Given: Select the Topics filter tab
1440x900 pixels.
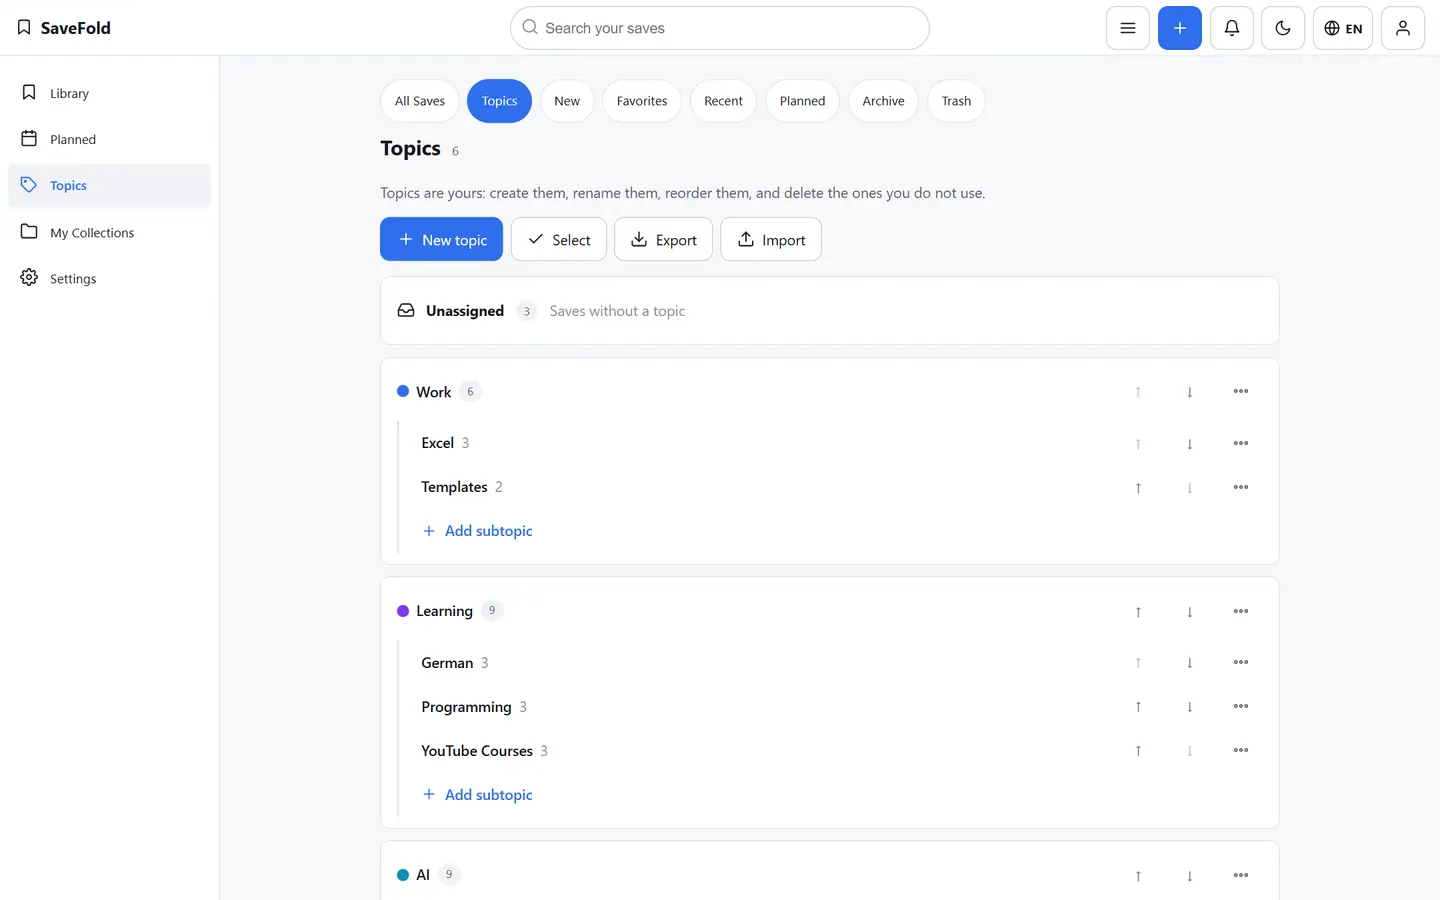Looking at the screenshot, I should [499, 101].
